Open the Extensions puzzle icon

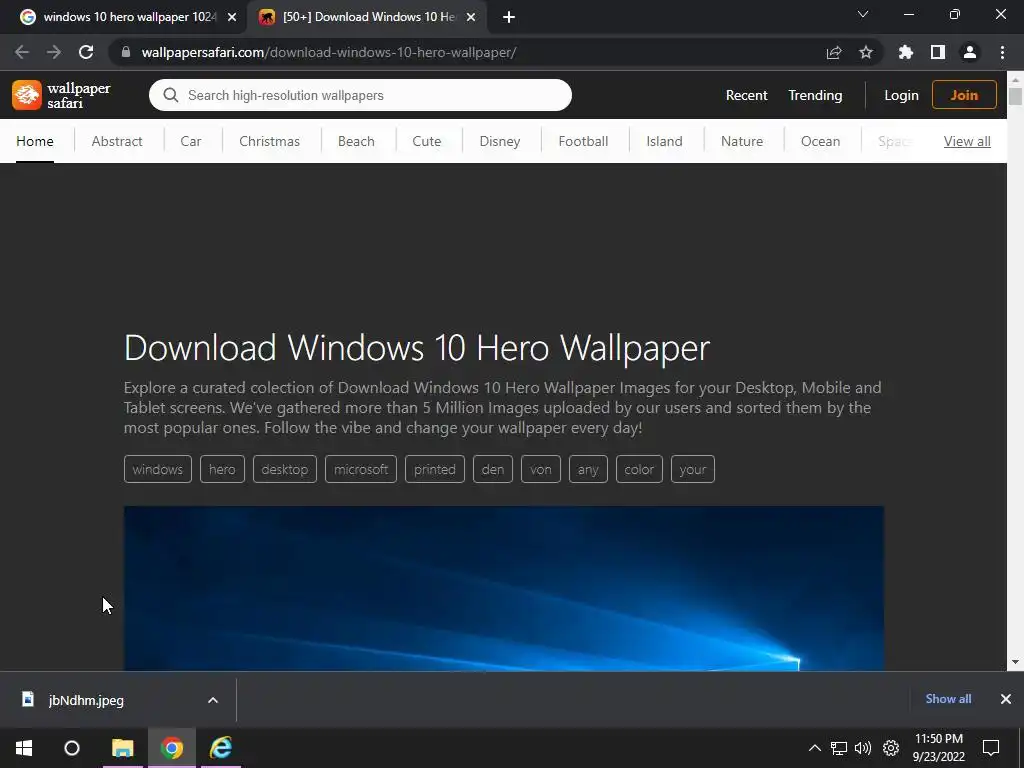906,52
